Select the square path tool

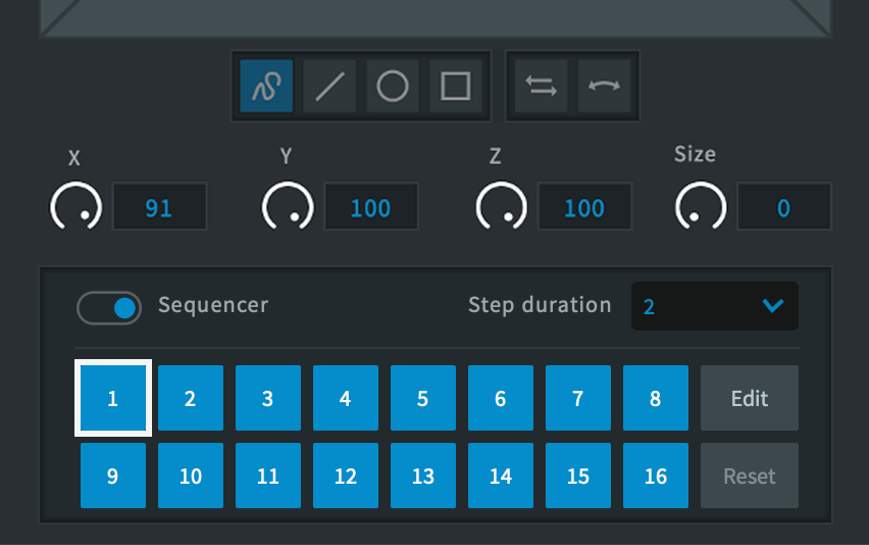pyautogui.click(x=456, y=87)
